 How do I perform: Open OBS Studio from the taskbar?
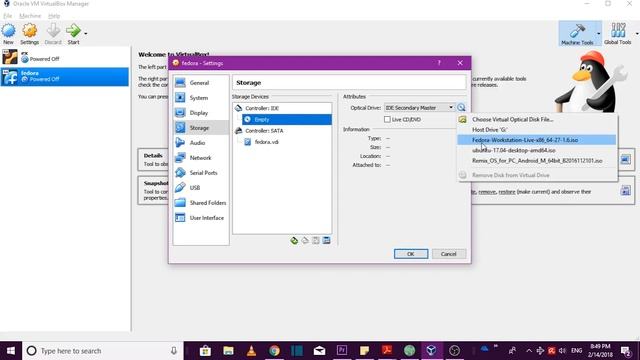pos(454,351)
